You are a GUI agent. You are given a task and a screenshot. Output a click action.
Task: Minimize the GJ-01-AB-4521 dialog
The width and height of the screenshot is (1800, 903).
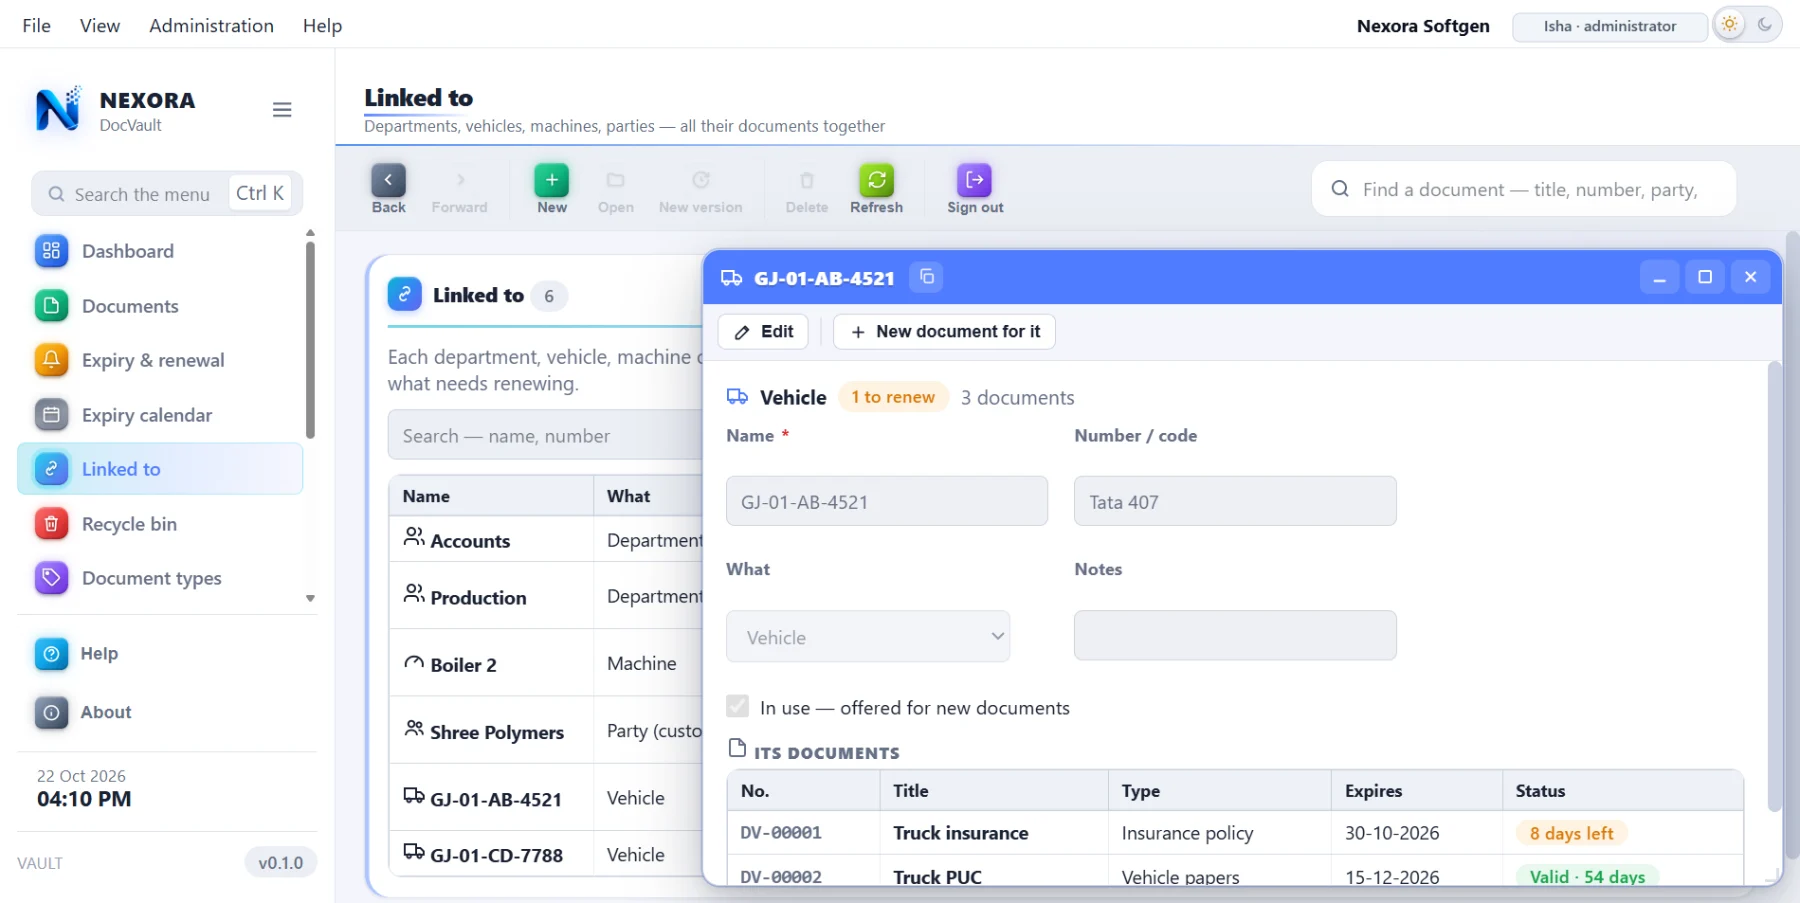click(x=1659, y=277)
